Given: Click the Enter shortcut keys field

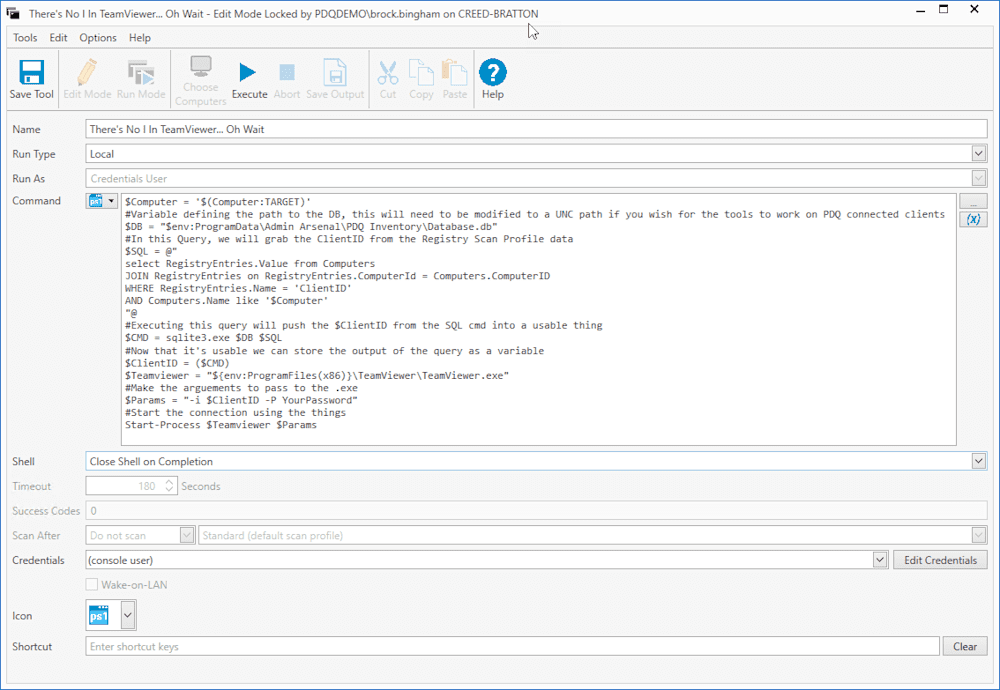Looking at the screenshot, I should (x=512, y=646).
